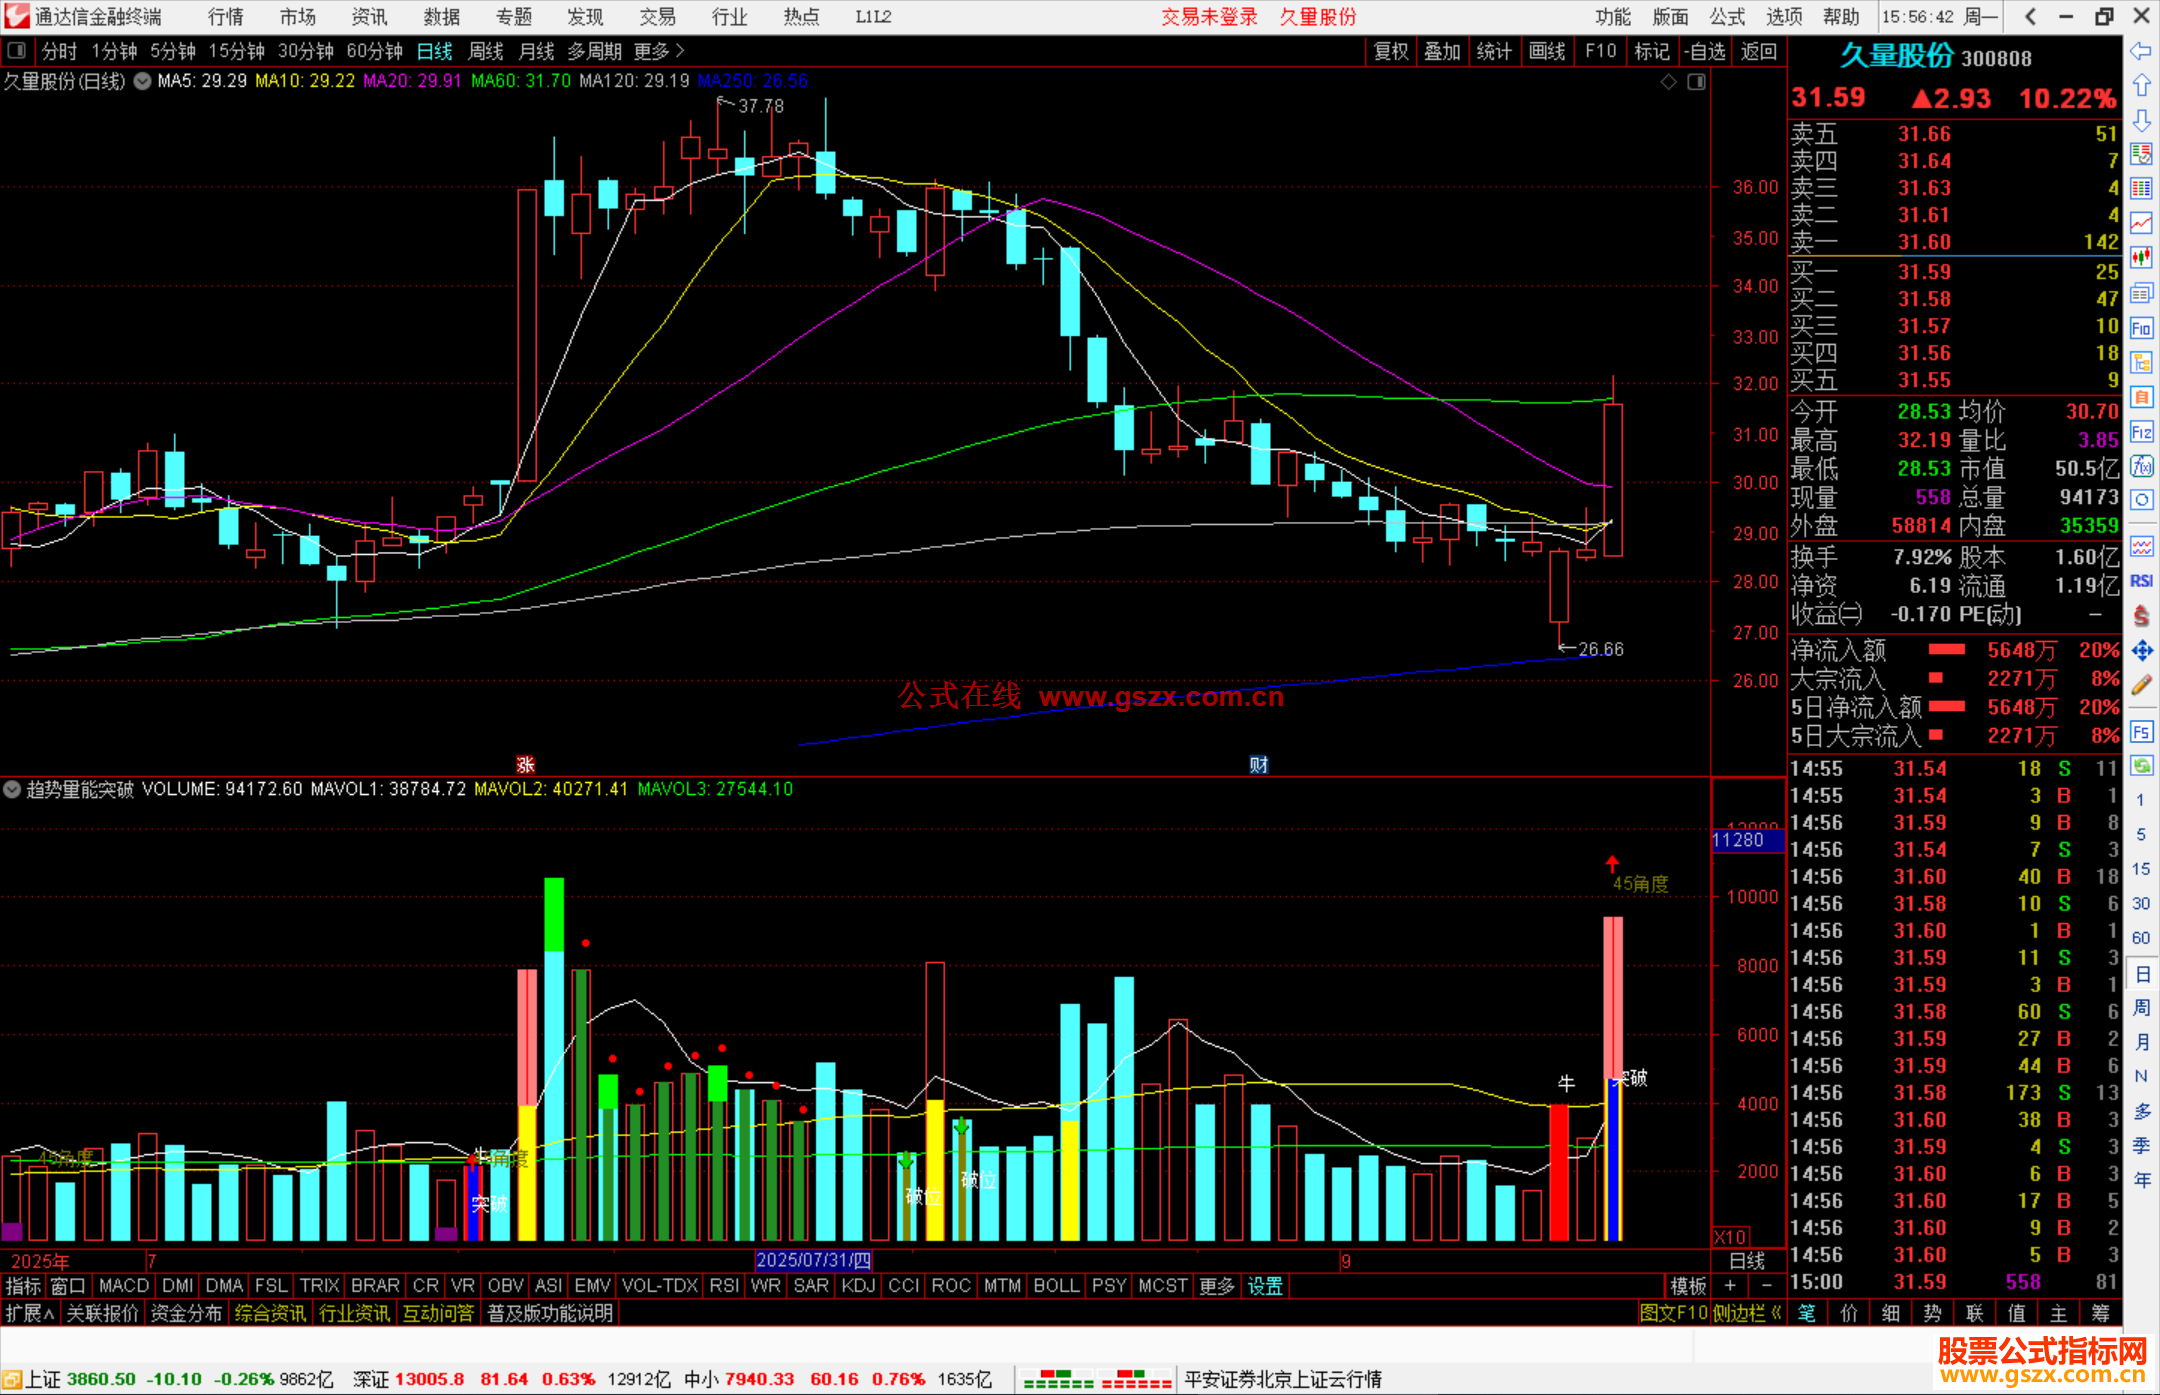Click the RSI sidebar icon
Viewport: 2160px width, 1395px height.
tap(2141, 581)
